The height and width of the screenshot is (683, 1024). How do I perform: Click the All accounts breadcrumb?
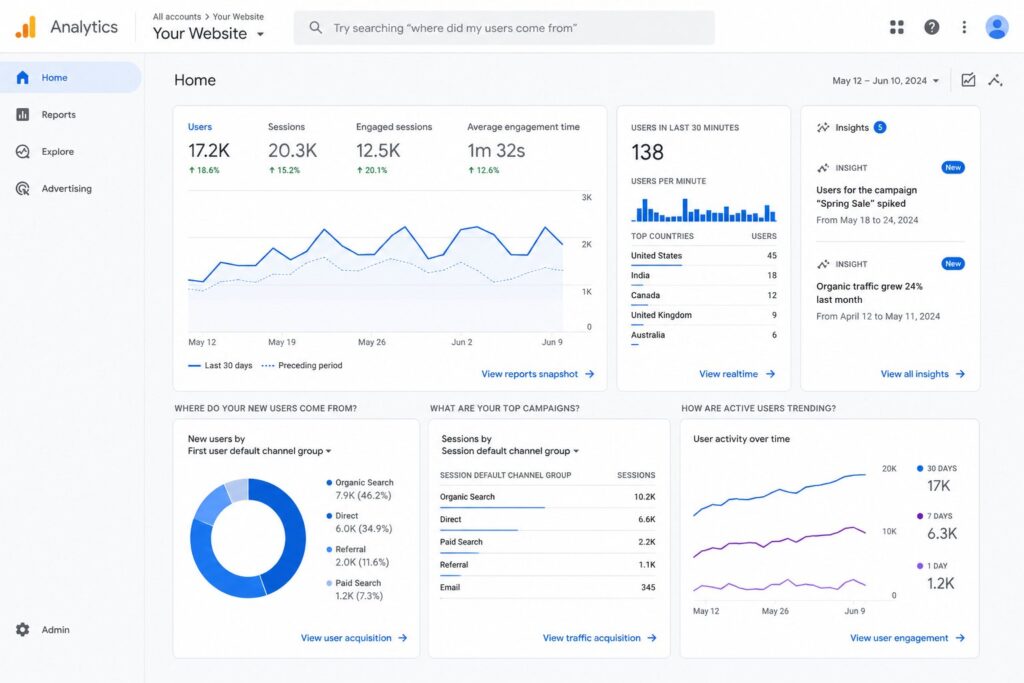tap(176, 17)
